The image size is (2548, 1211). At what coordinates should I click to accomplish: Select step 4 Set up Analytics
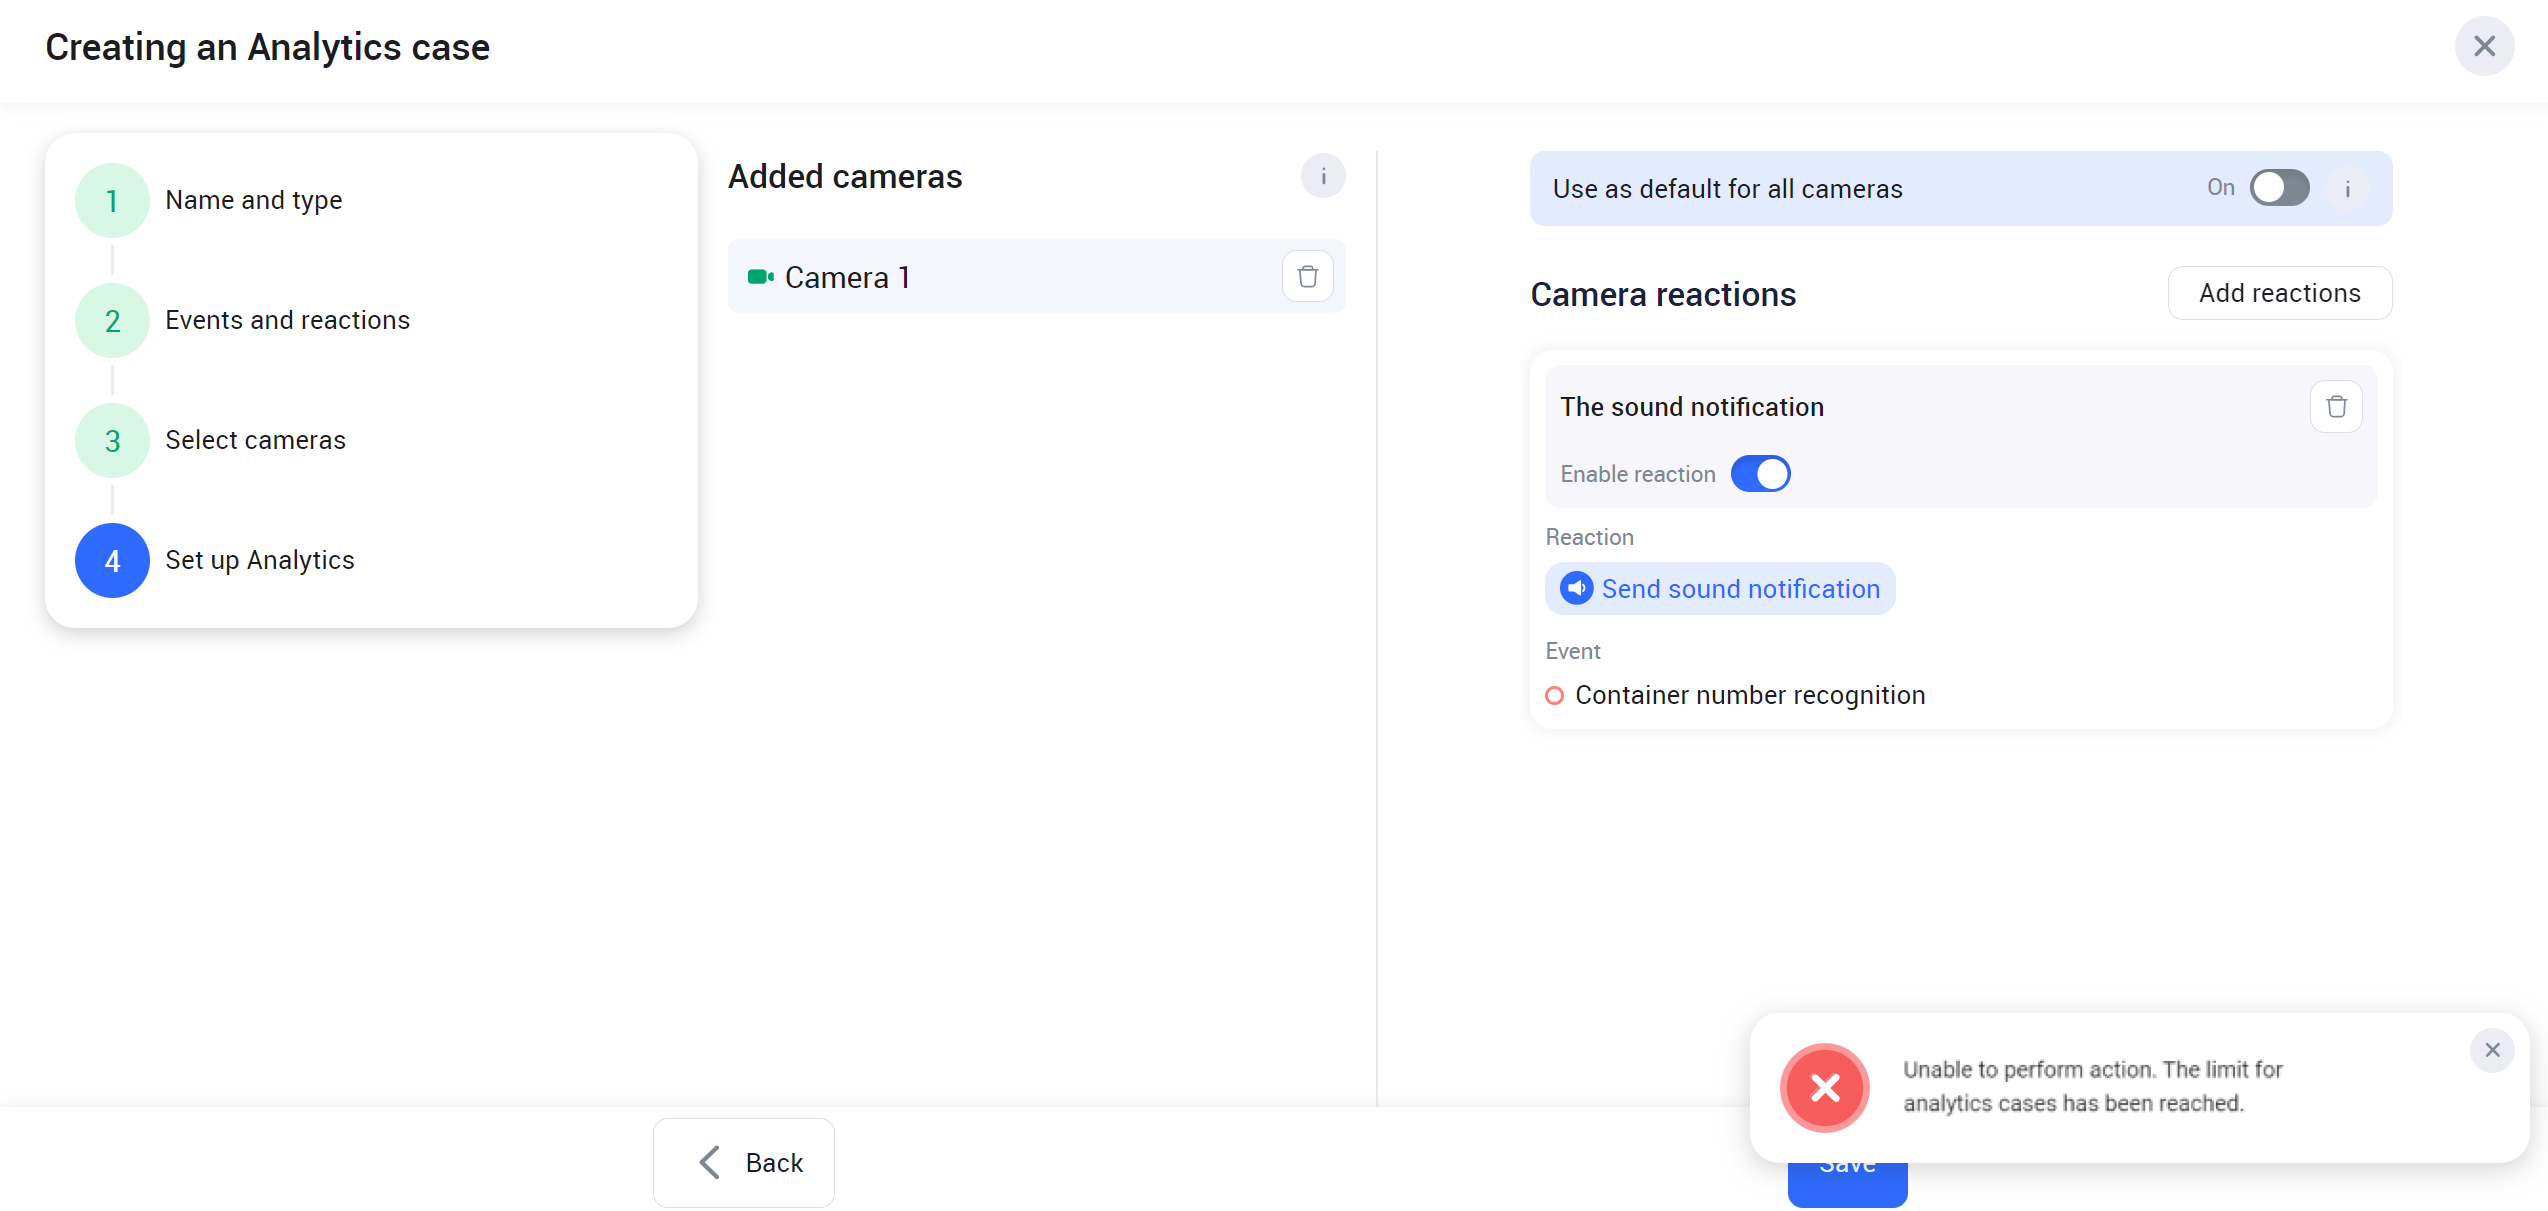click(112, 561)
